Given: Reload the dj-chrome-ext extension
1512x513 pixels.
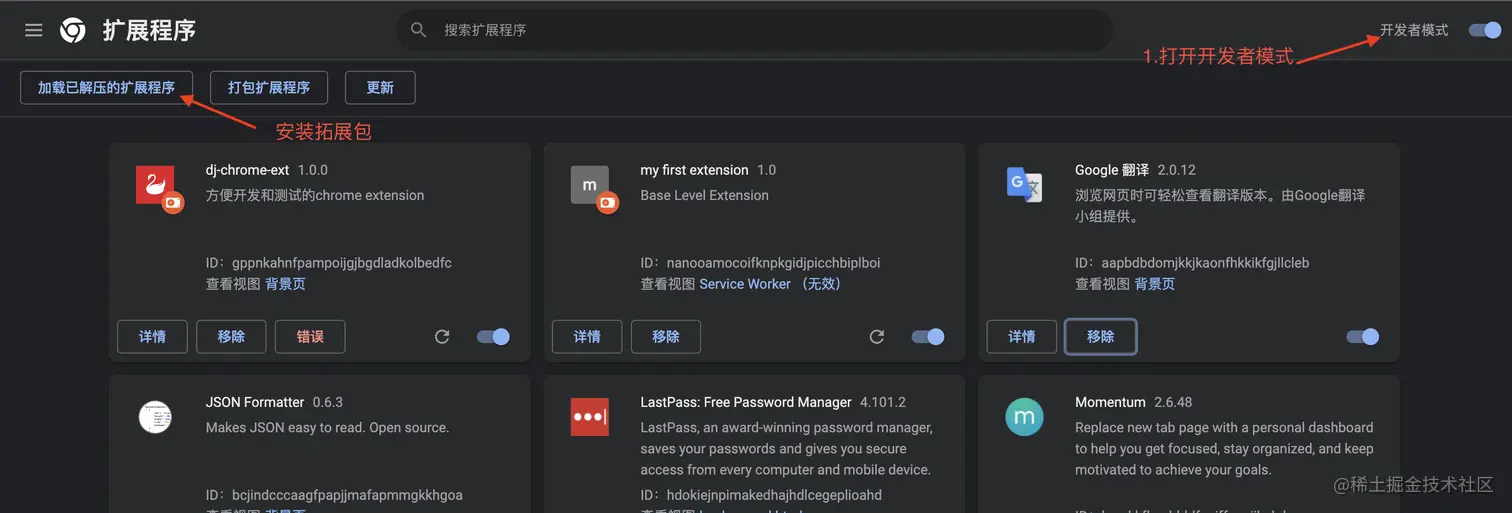Looking at the screenshot, I should click(x=442, y=337).
